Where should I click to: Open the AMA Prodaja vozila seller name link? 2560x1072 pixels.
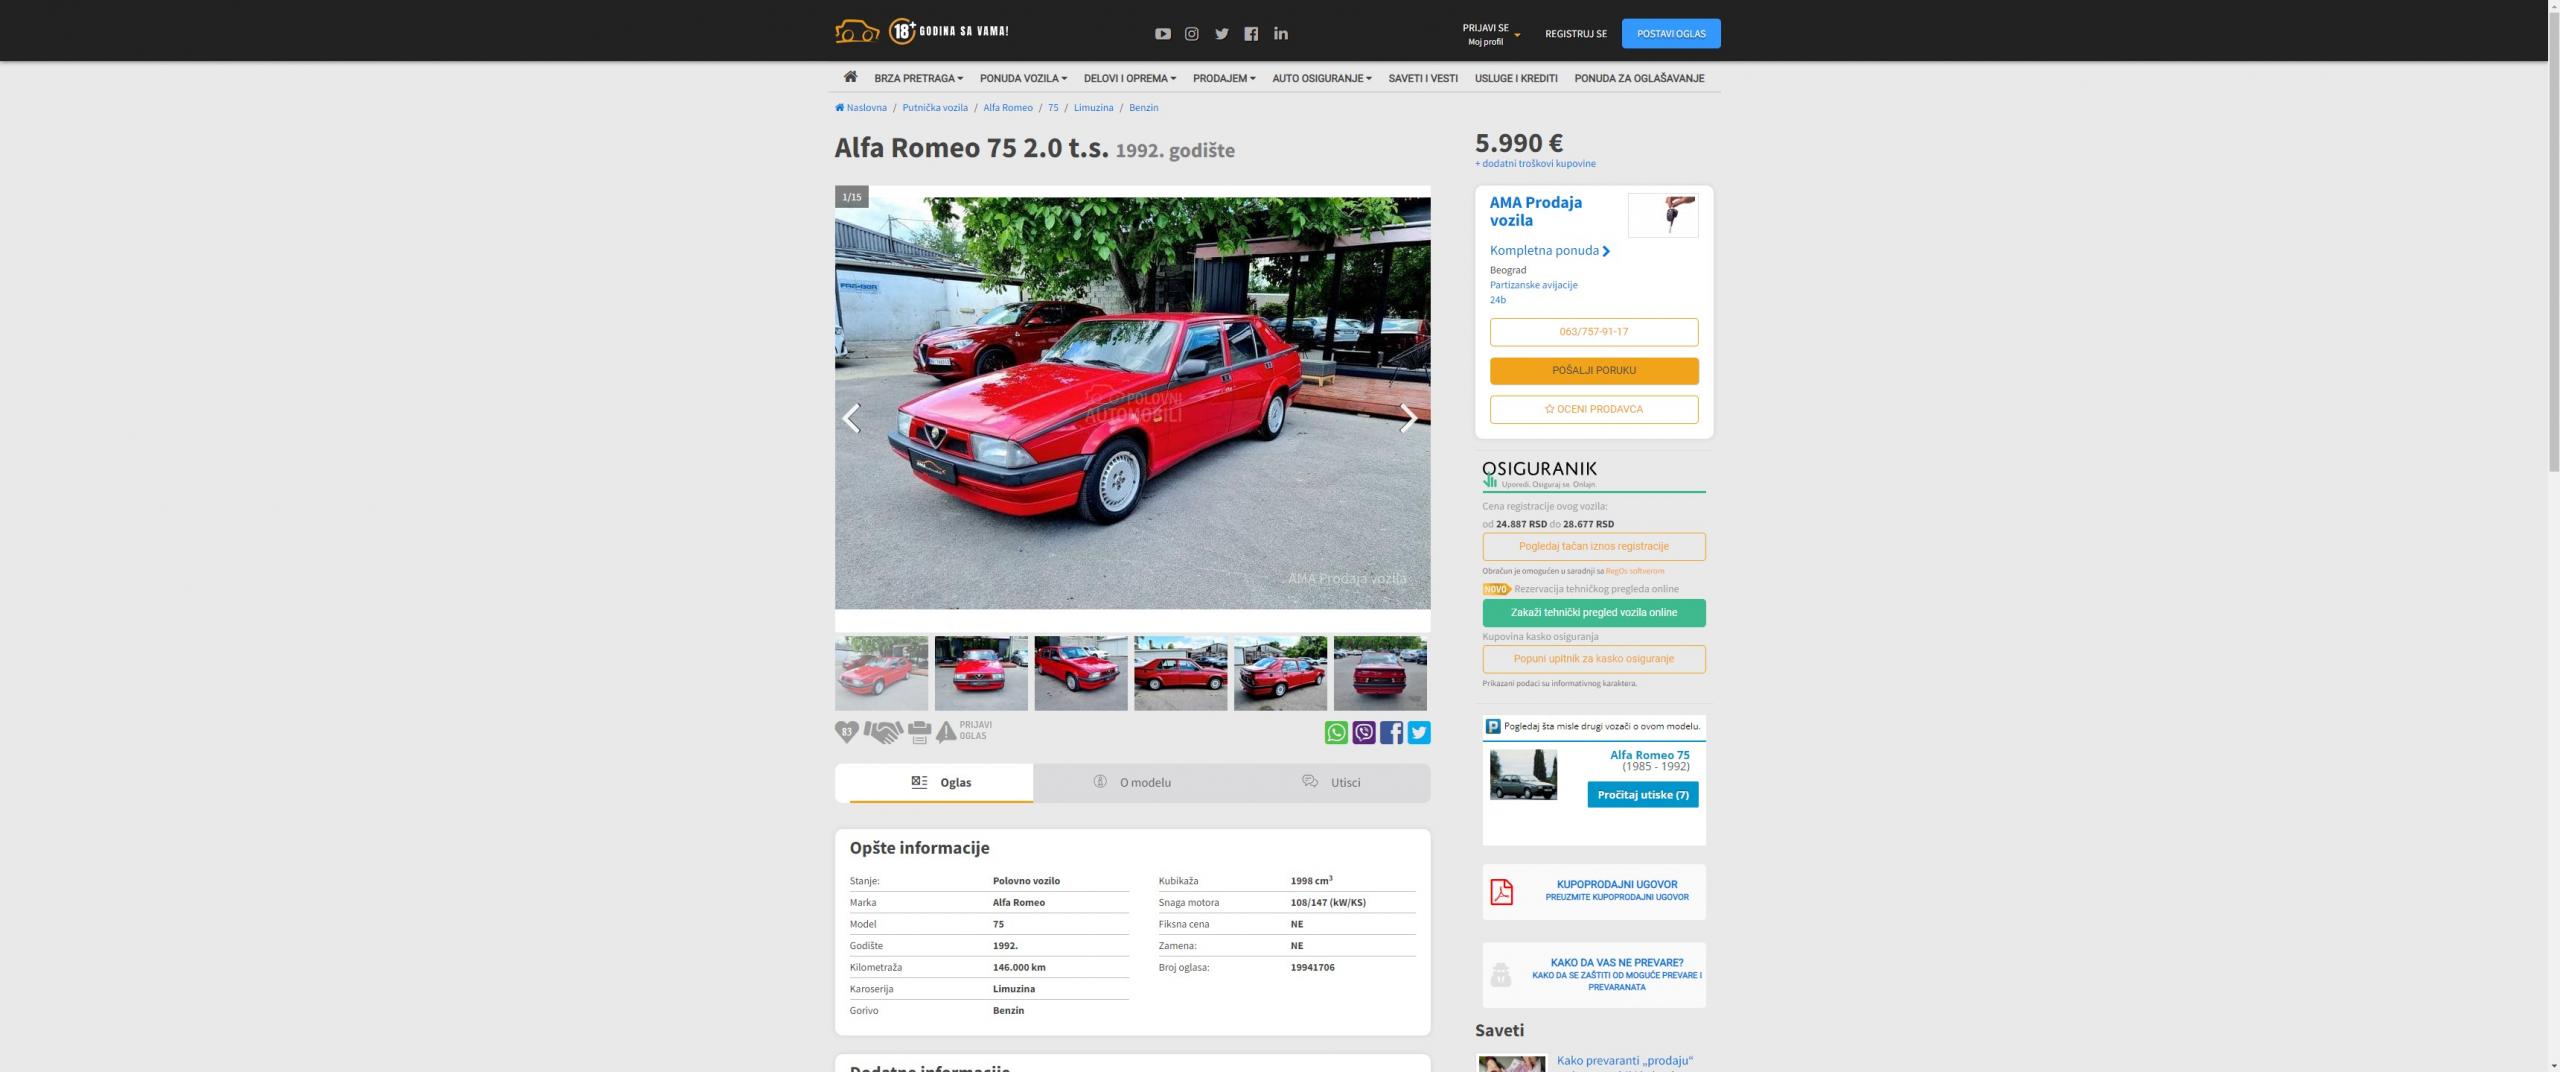pyautogui.click(x=1535, y=211)
